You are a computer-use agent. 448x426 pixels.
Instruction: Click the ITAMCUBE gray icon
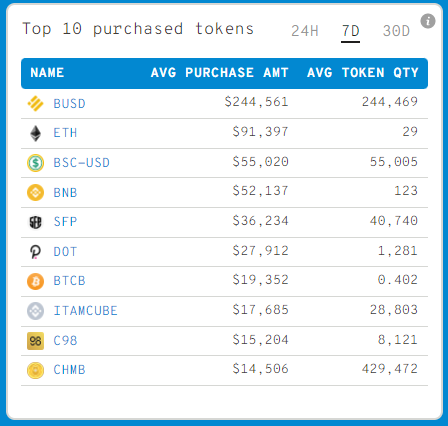pos(35,311)
